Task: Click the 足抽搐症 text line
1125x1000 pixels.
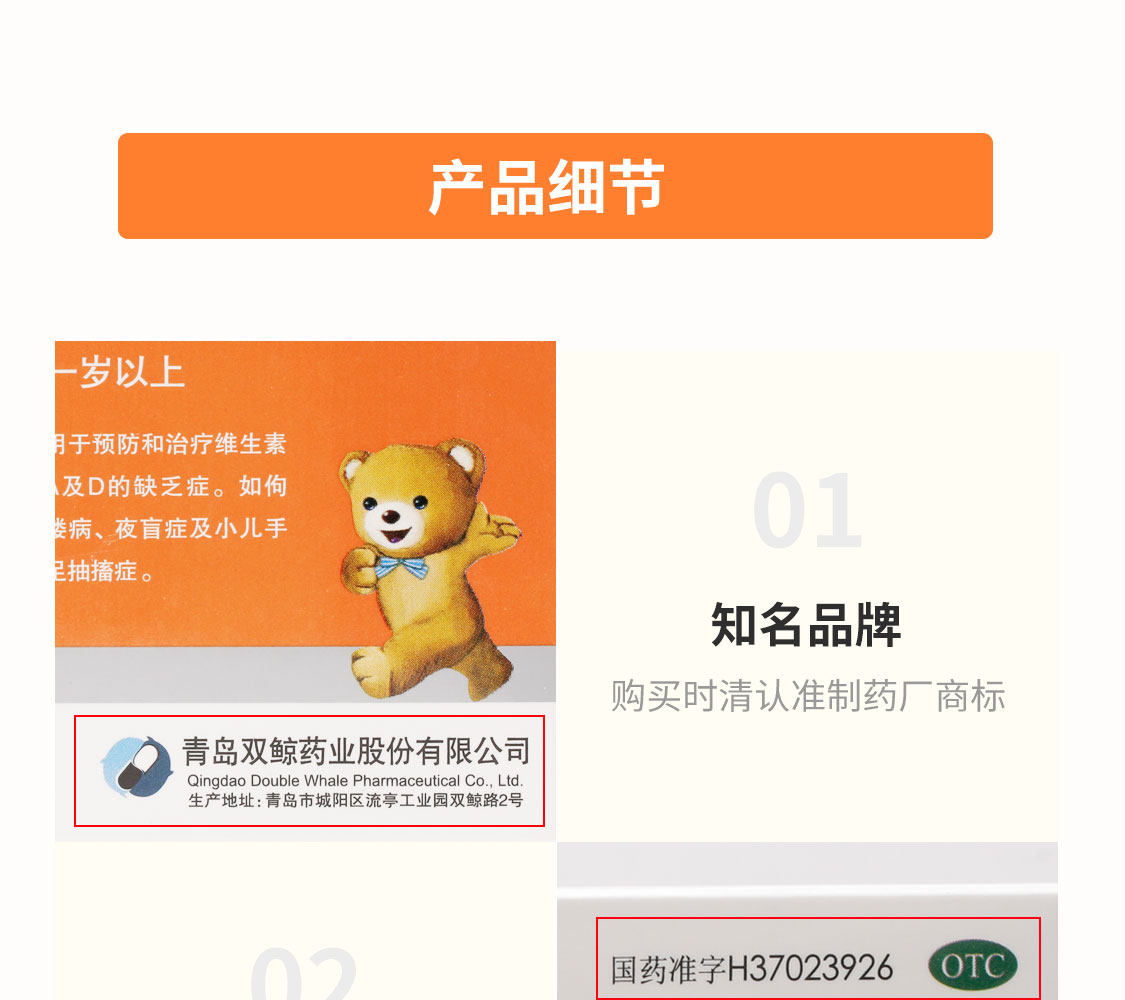Action: 105,571
